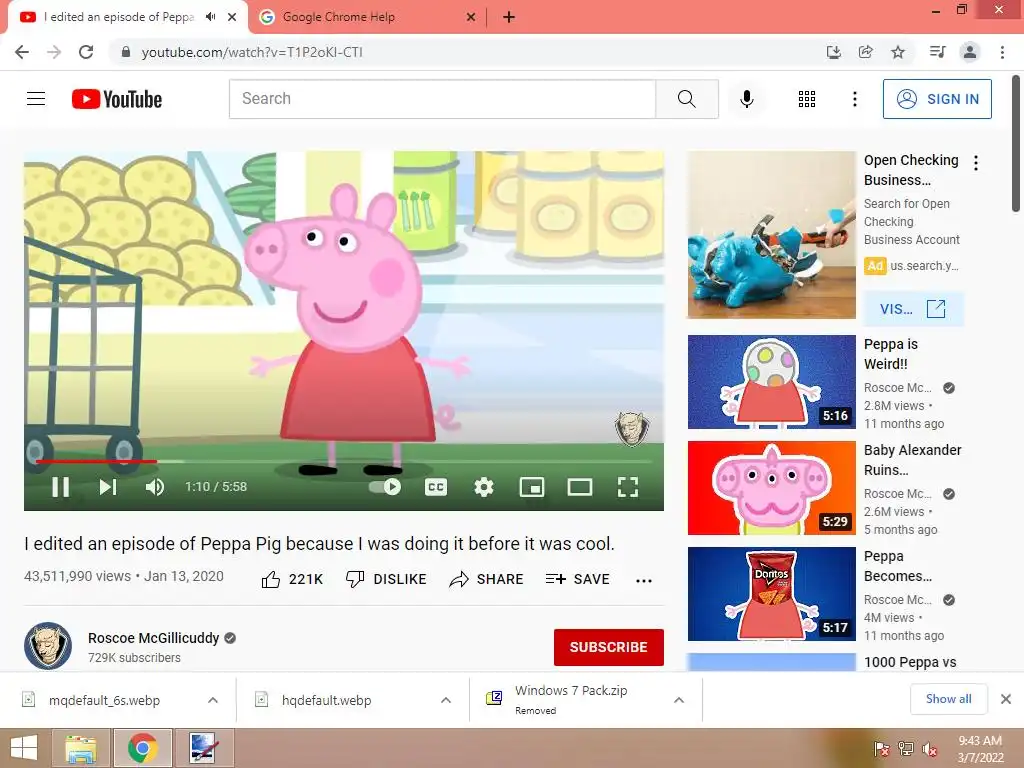Reload the current page
This screenshot has height=768, width=1024.
coord(86,52)
